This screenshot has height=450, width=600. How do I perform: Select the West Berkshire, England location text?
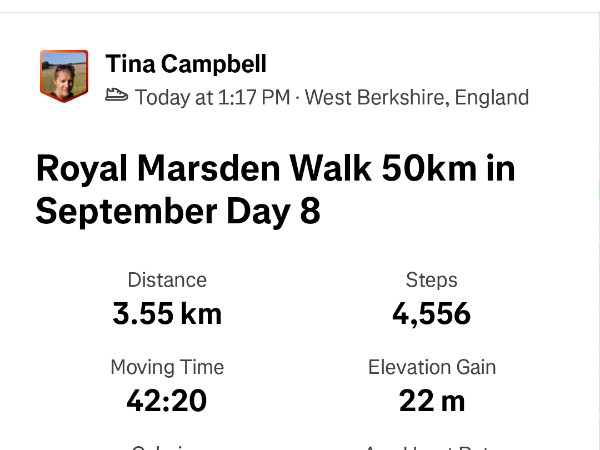pyautogui.click(x=417, y=97)
